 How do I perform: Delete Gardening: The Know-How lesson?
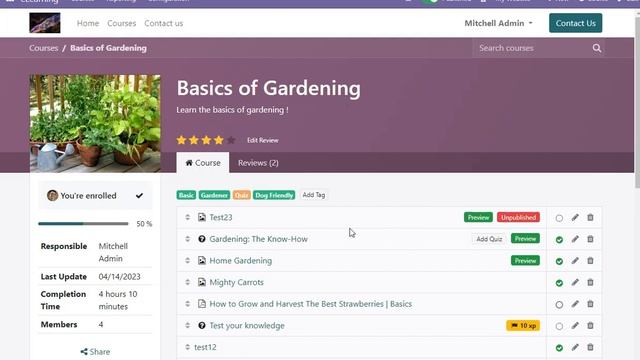pyautogui.click(x=590, y=239)
